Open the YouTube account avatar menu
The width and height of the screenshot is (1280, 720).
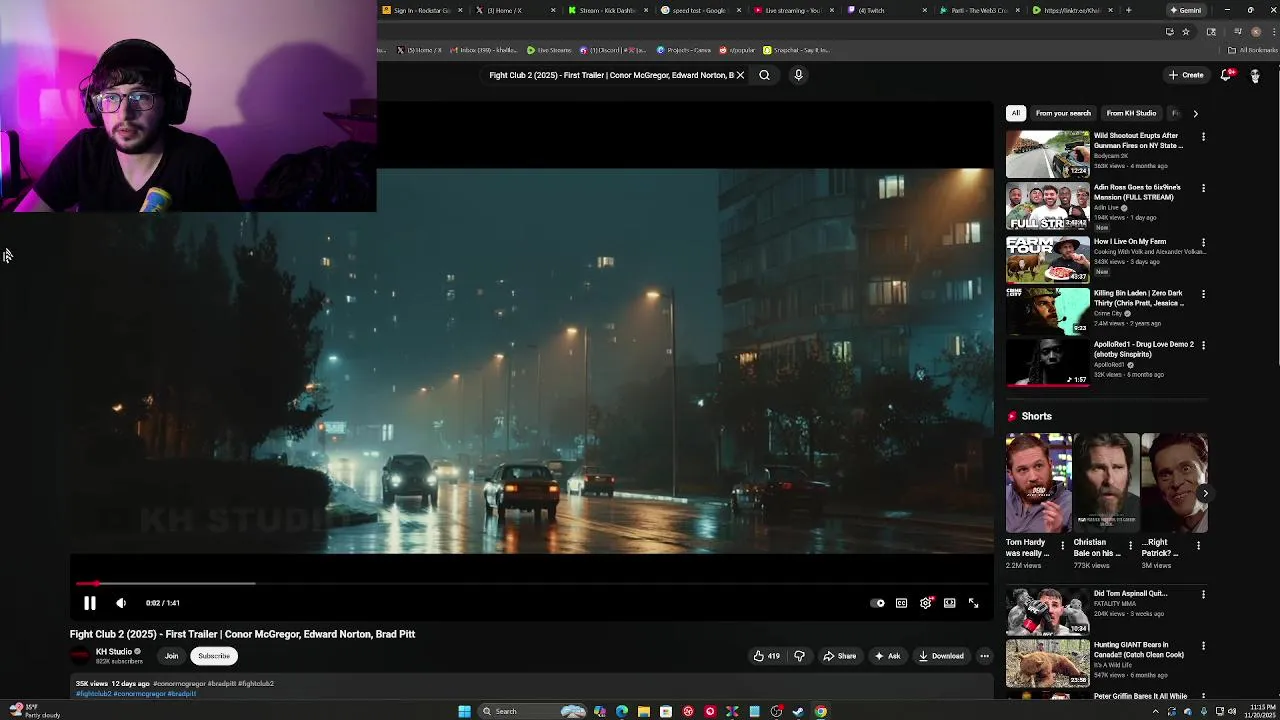(x=1255, y=75)
